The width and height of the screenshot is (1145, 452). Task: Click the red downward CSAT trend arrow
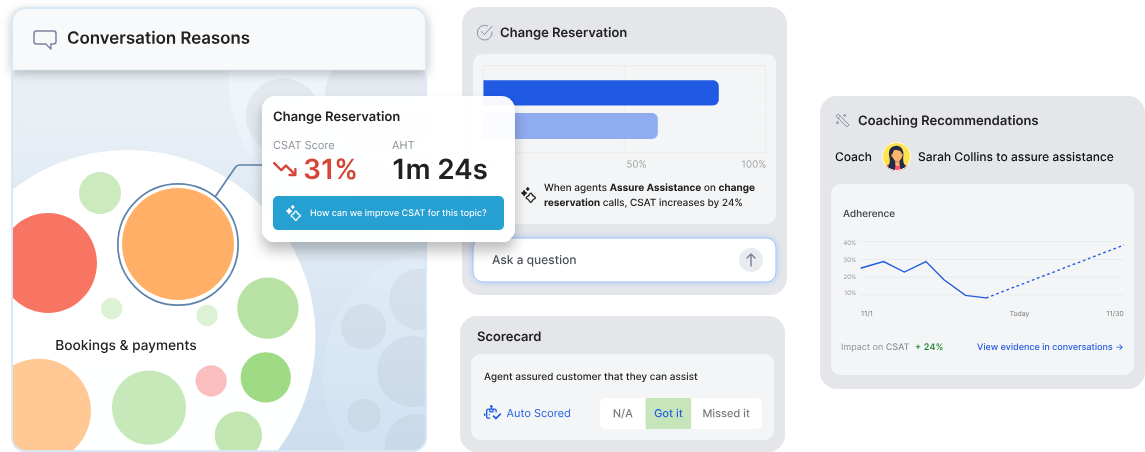pos(285,169)
